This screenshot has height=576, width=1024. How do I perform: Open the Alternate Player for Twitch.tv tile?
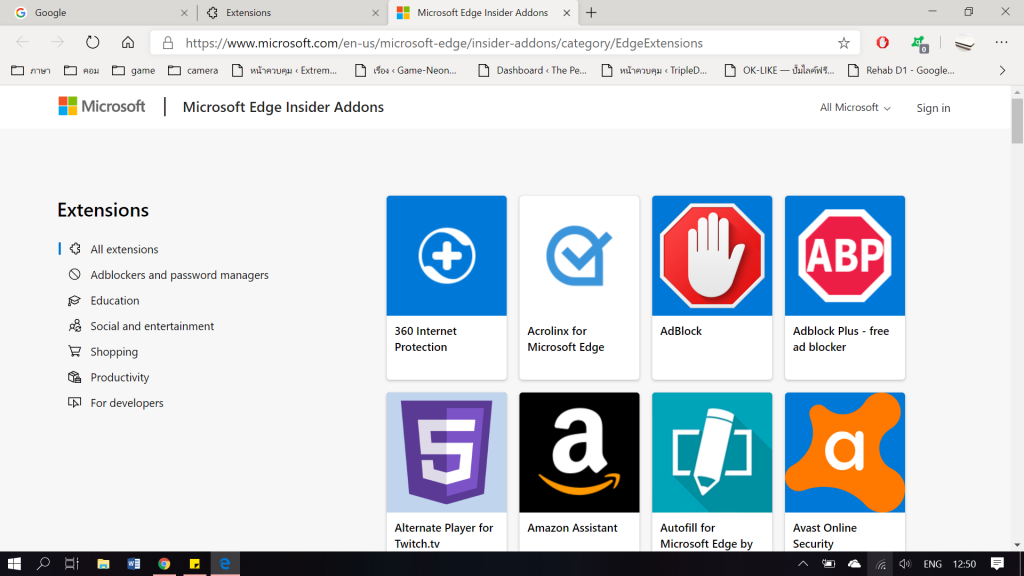click(447, 453)
